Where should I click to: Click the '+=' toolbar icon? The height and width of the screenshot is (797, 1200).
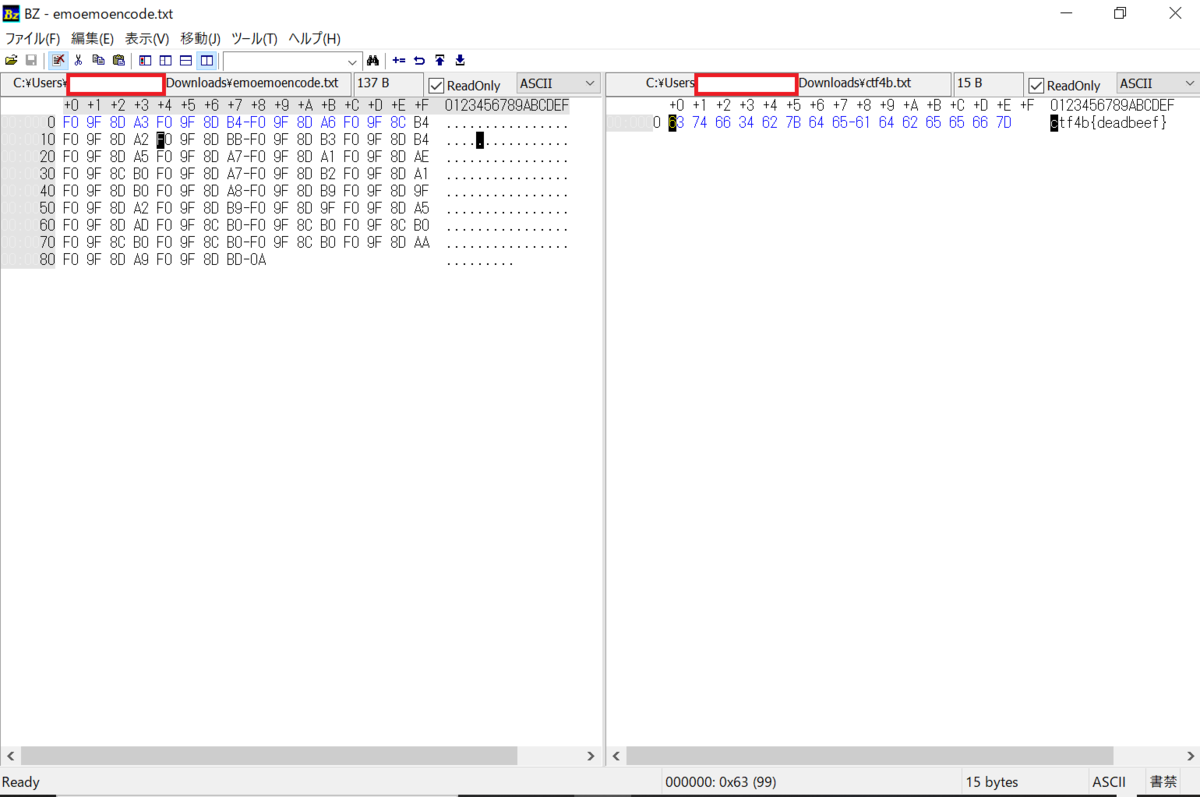point(399,60)
